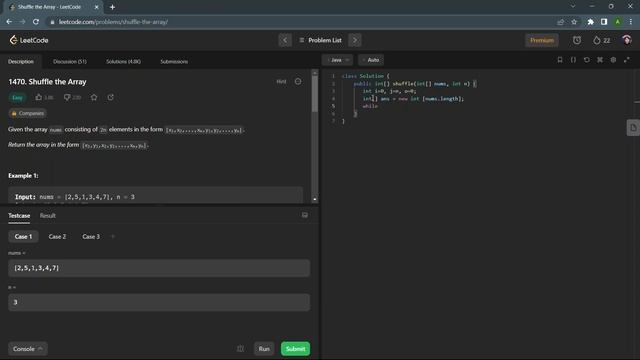Click the while line in editor

click(x=370, y=106)
